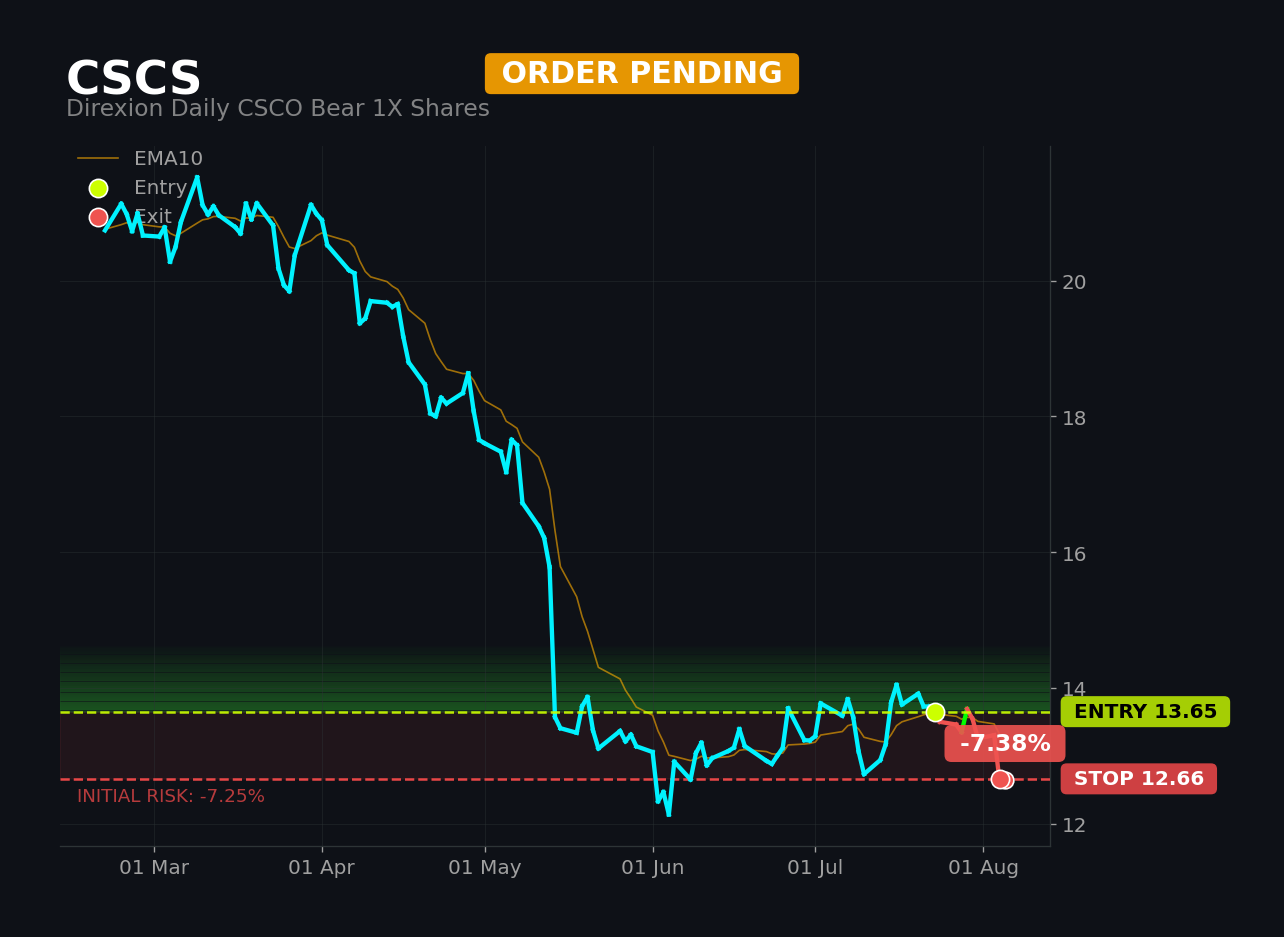The height and width of the screenshot is (937, 1284).
Task: Click the 01 Jul date axis label
Action: 815,868
